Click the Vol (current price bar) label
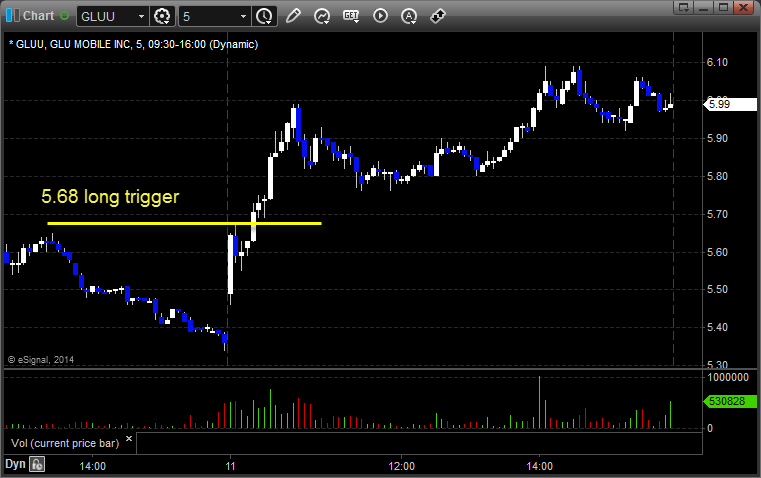Image resolution: width=761 pixels, height=478 pixels. coord(65,443)
